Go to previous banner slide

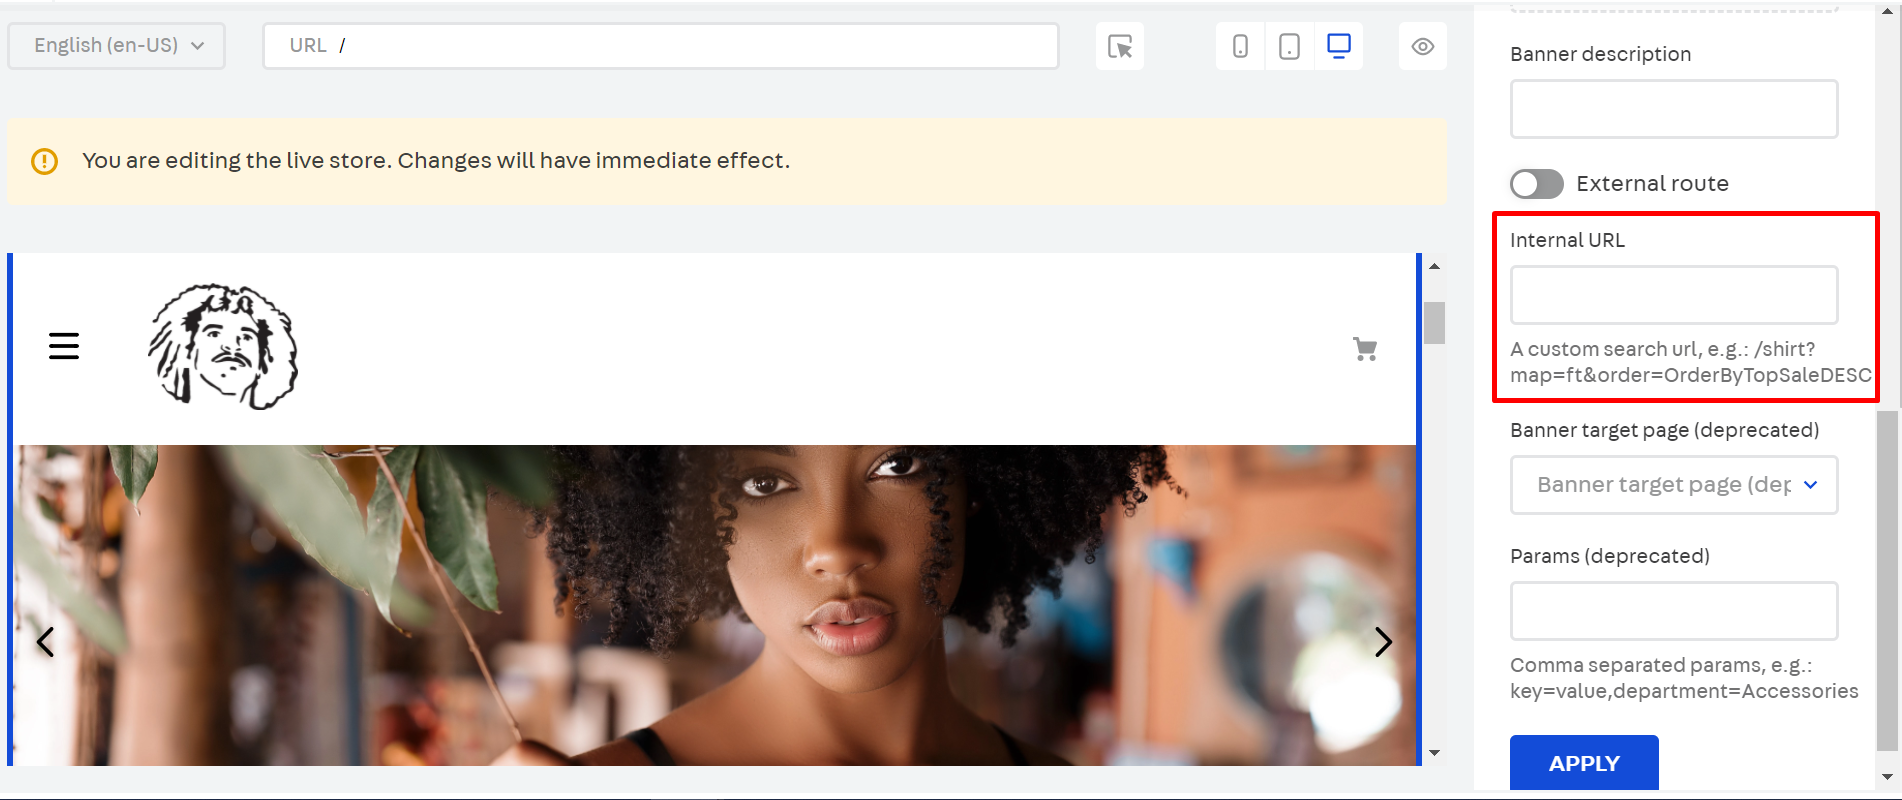point(46,642)
